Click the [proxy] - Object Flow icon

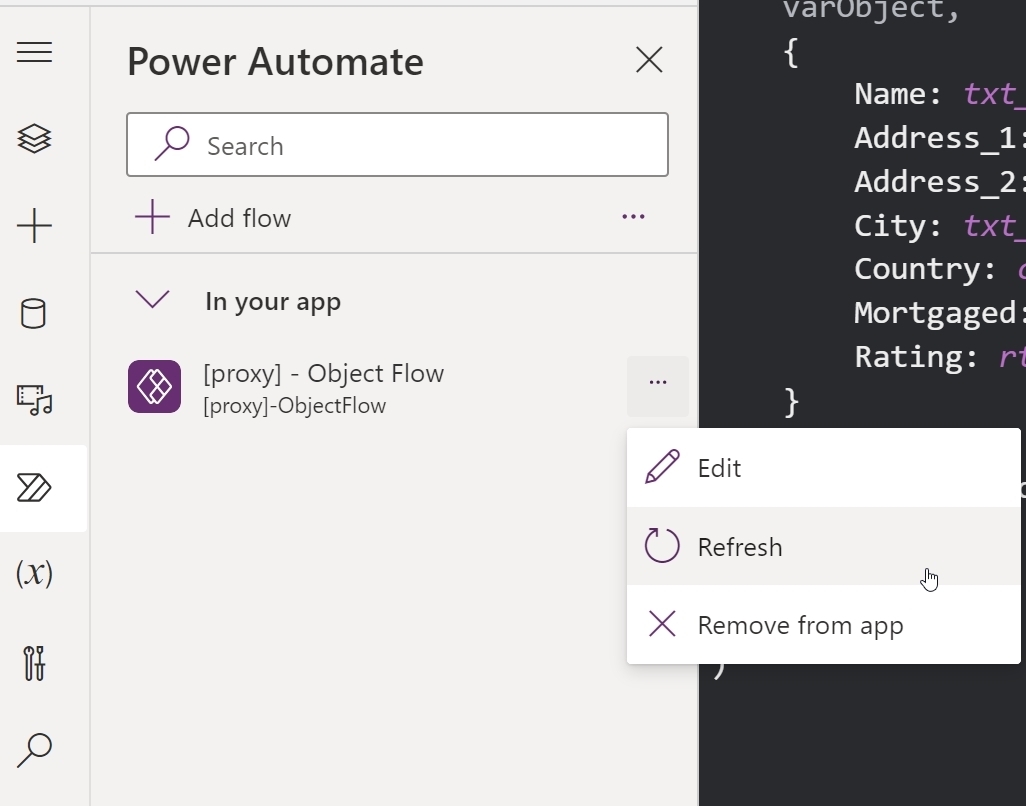point(154,385)
